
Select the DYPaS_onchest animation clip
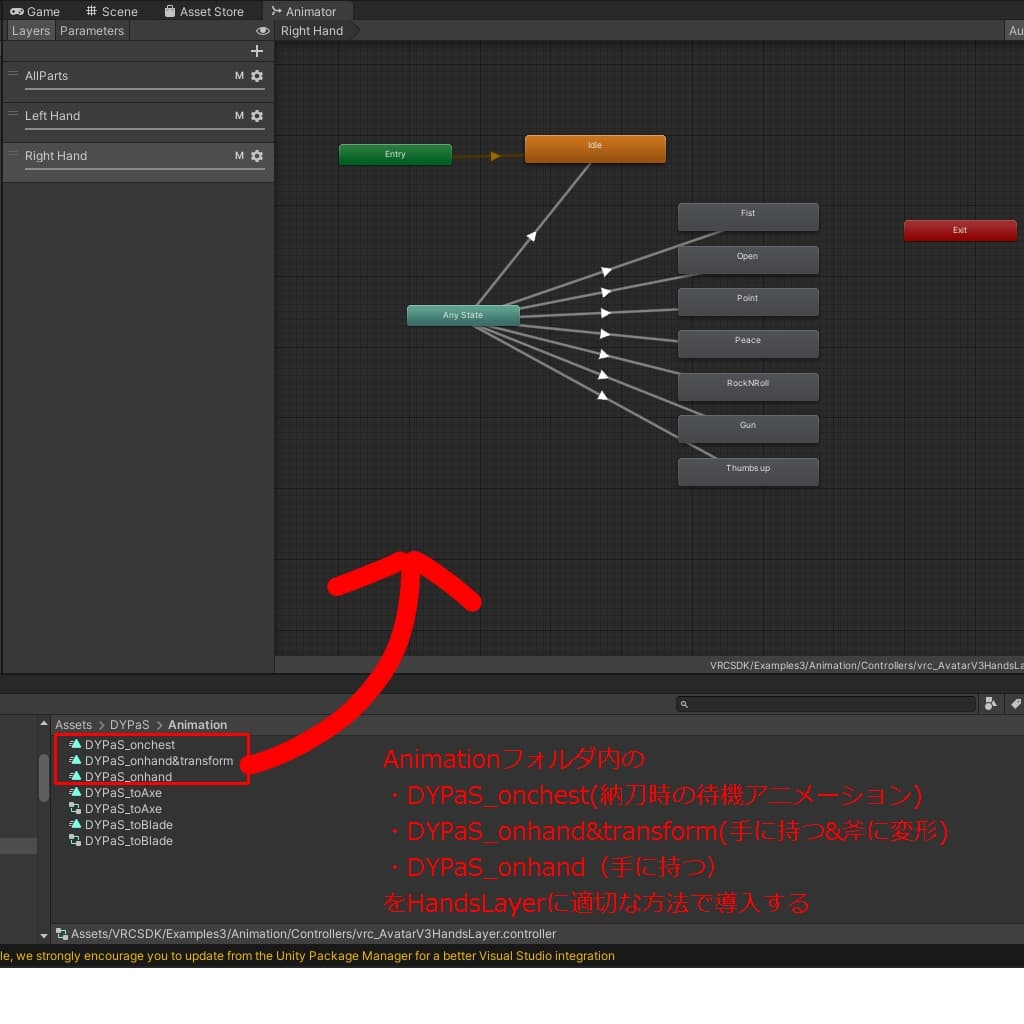click(129, 745)
